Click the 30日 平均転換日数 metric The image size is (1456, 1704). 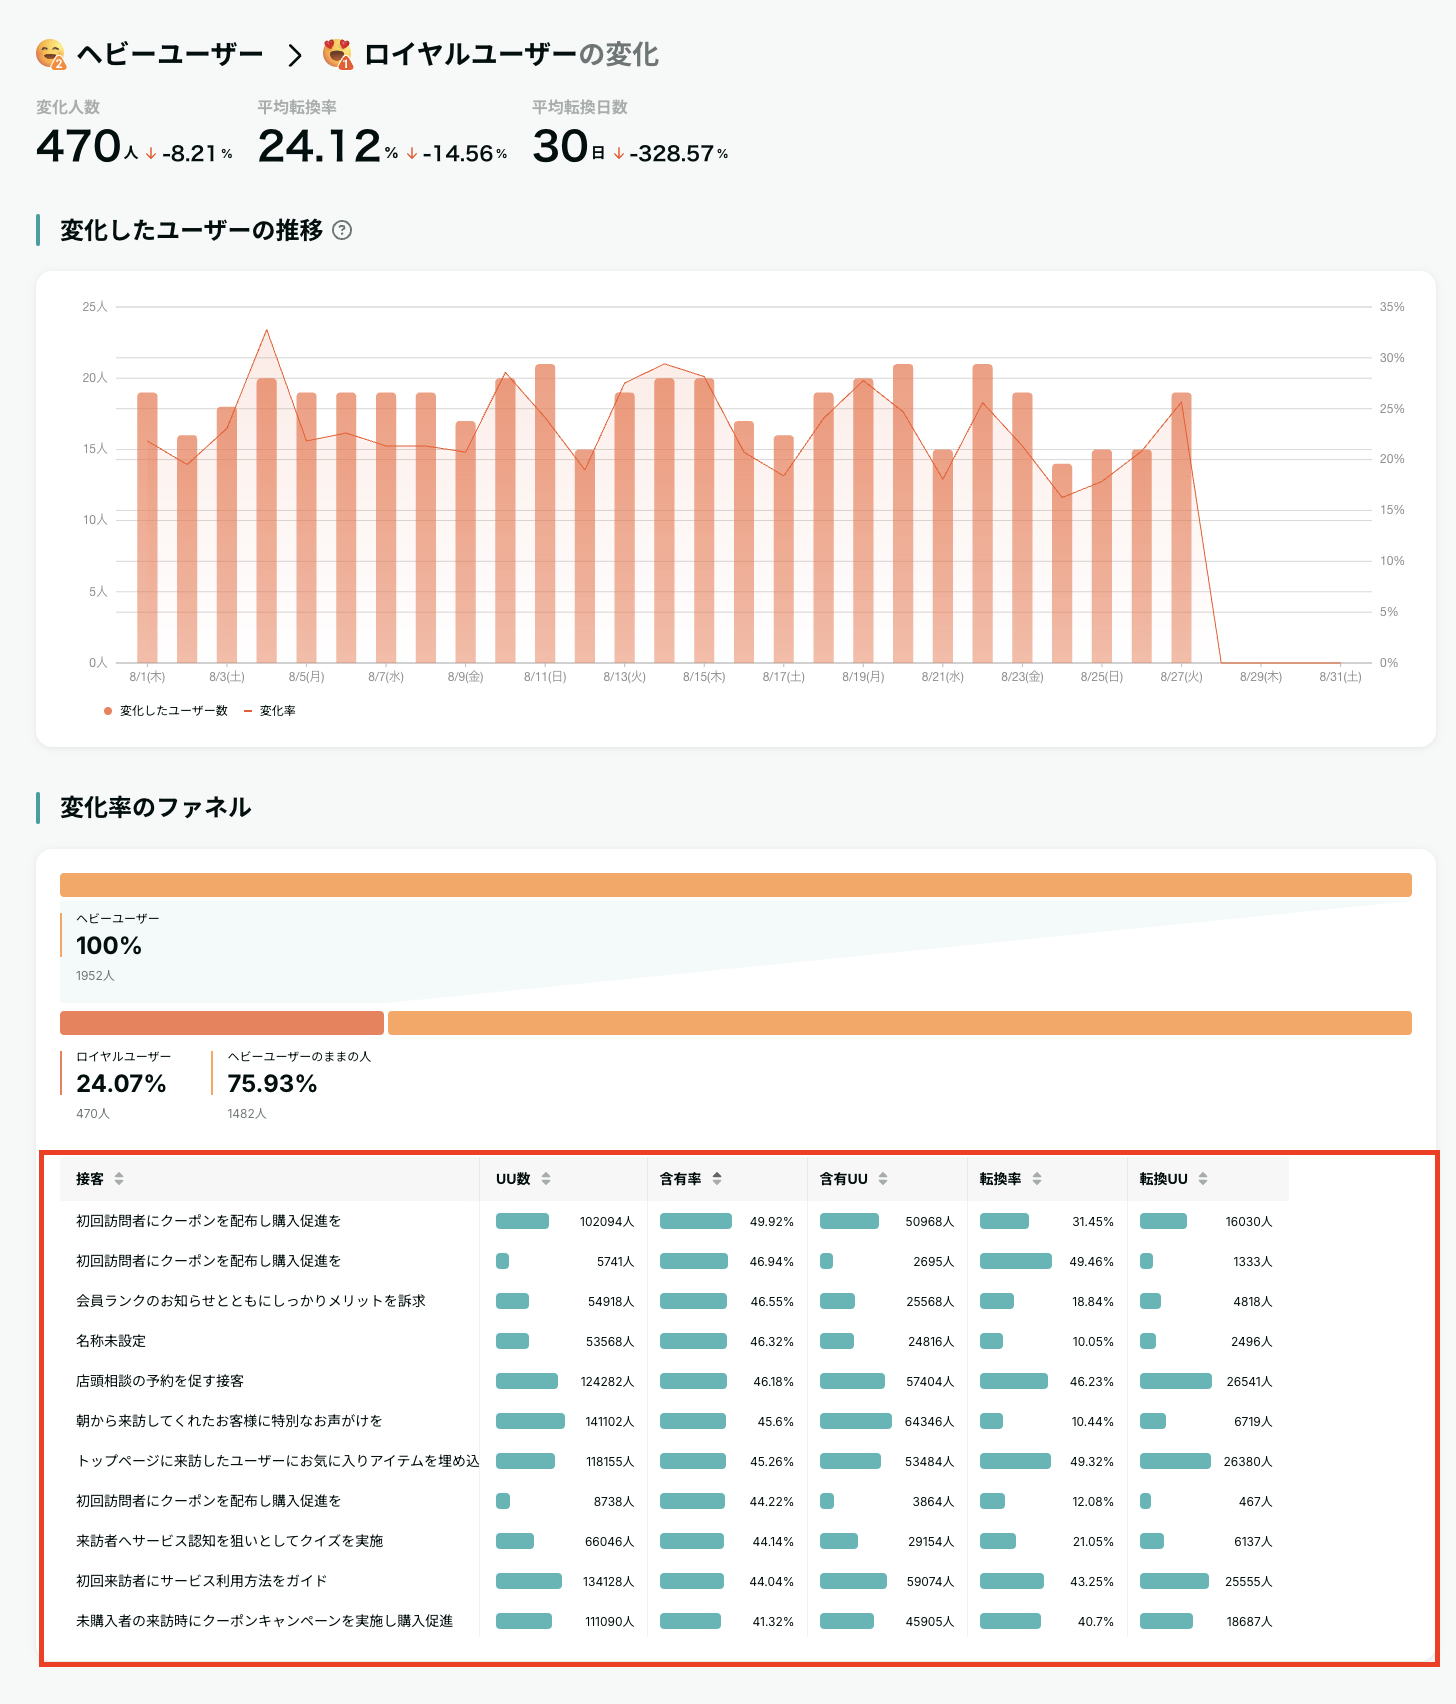[x=569, y=147]
